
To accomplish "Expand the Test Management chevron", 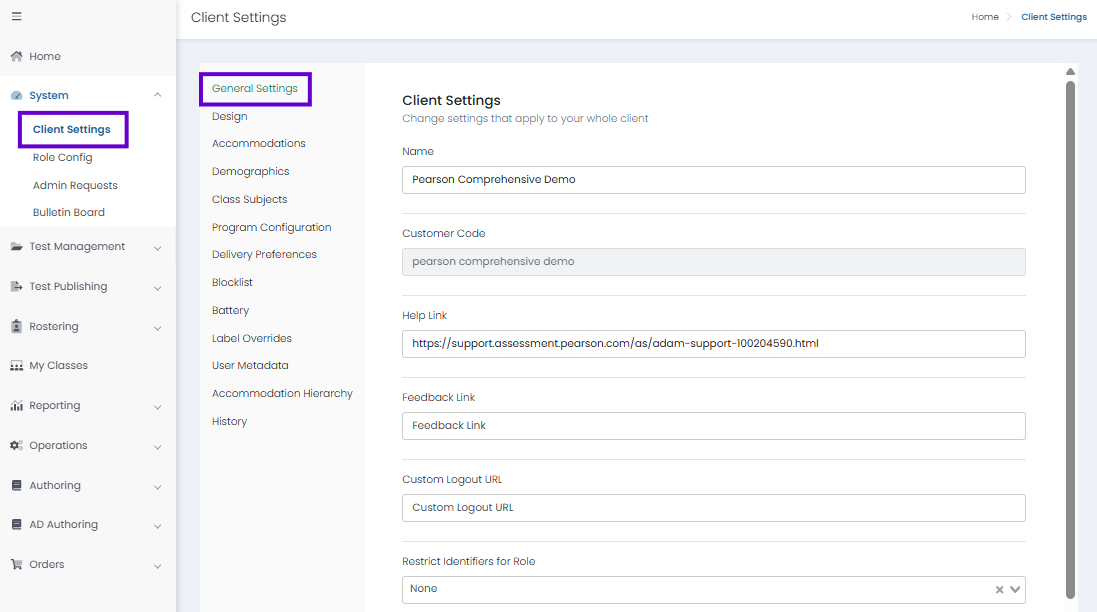I will [157, 248].
